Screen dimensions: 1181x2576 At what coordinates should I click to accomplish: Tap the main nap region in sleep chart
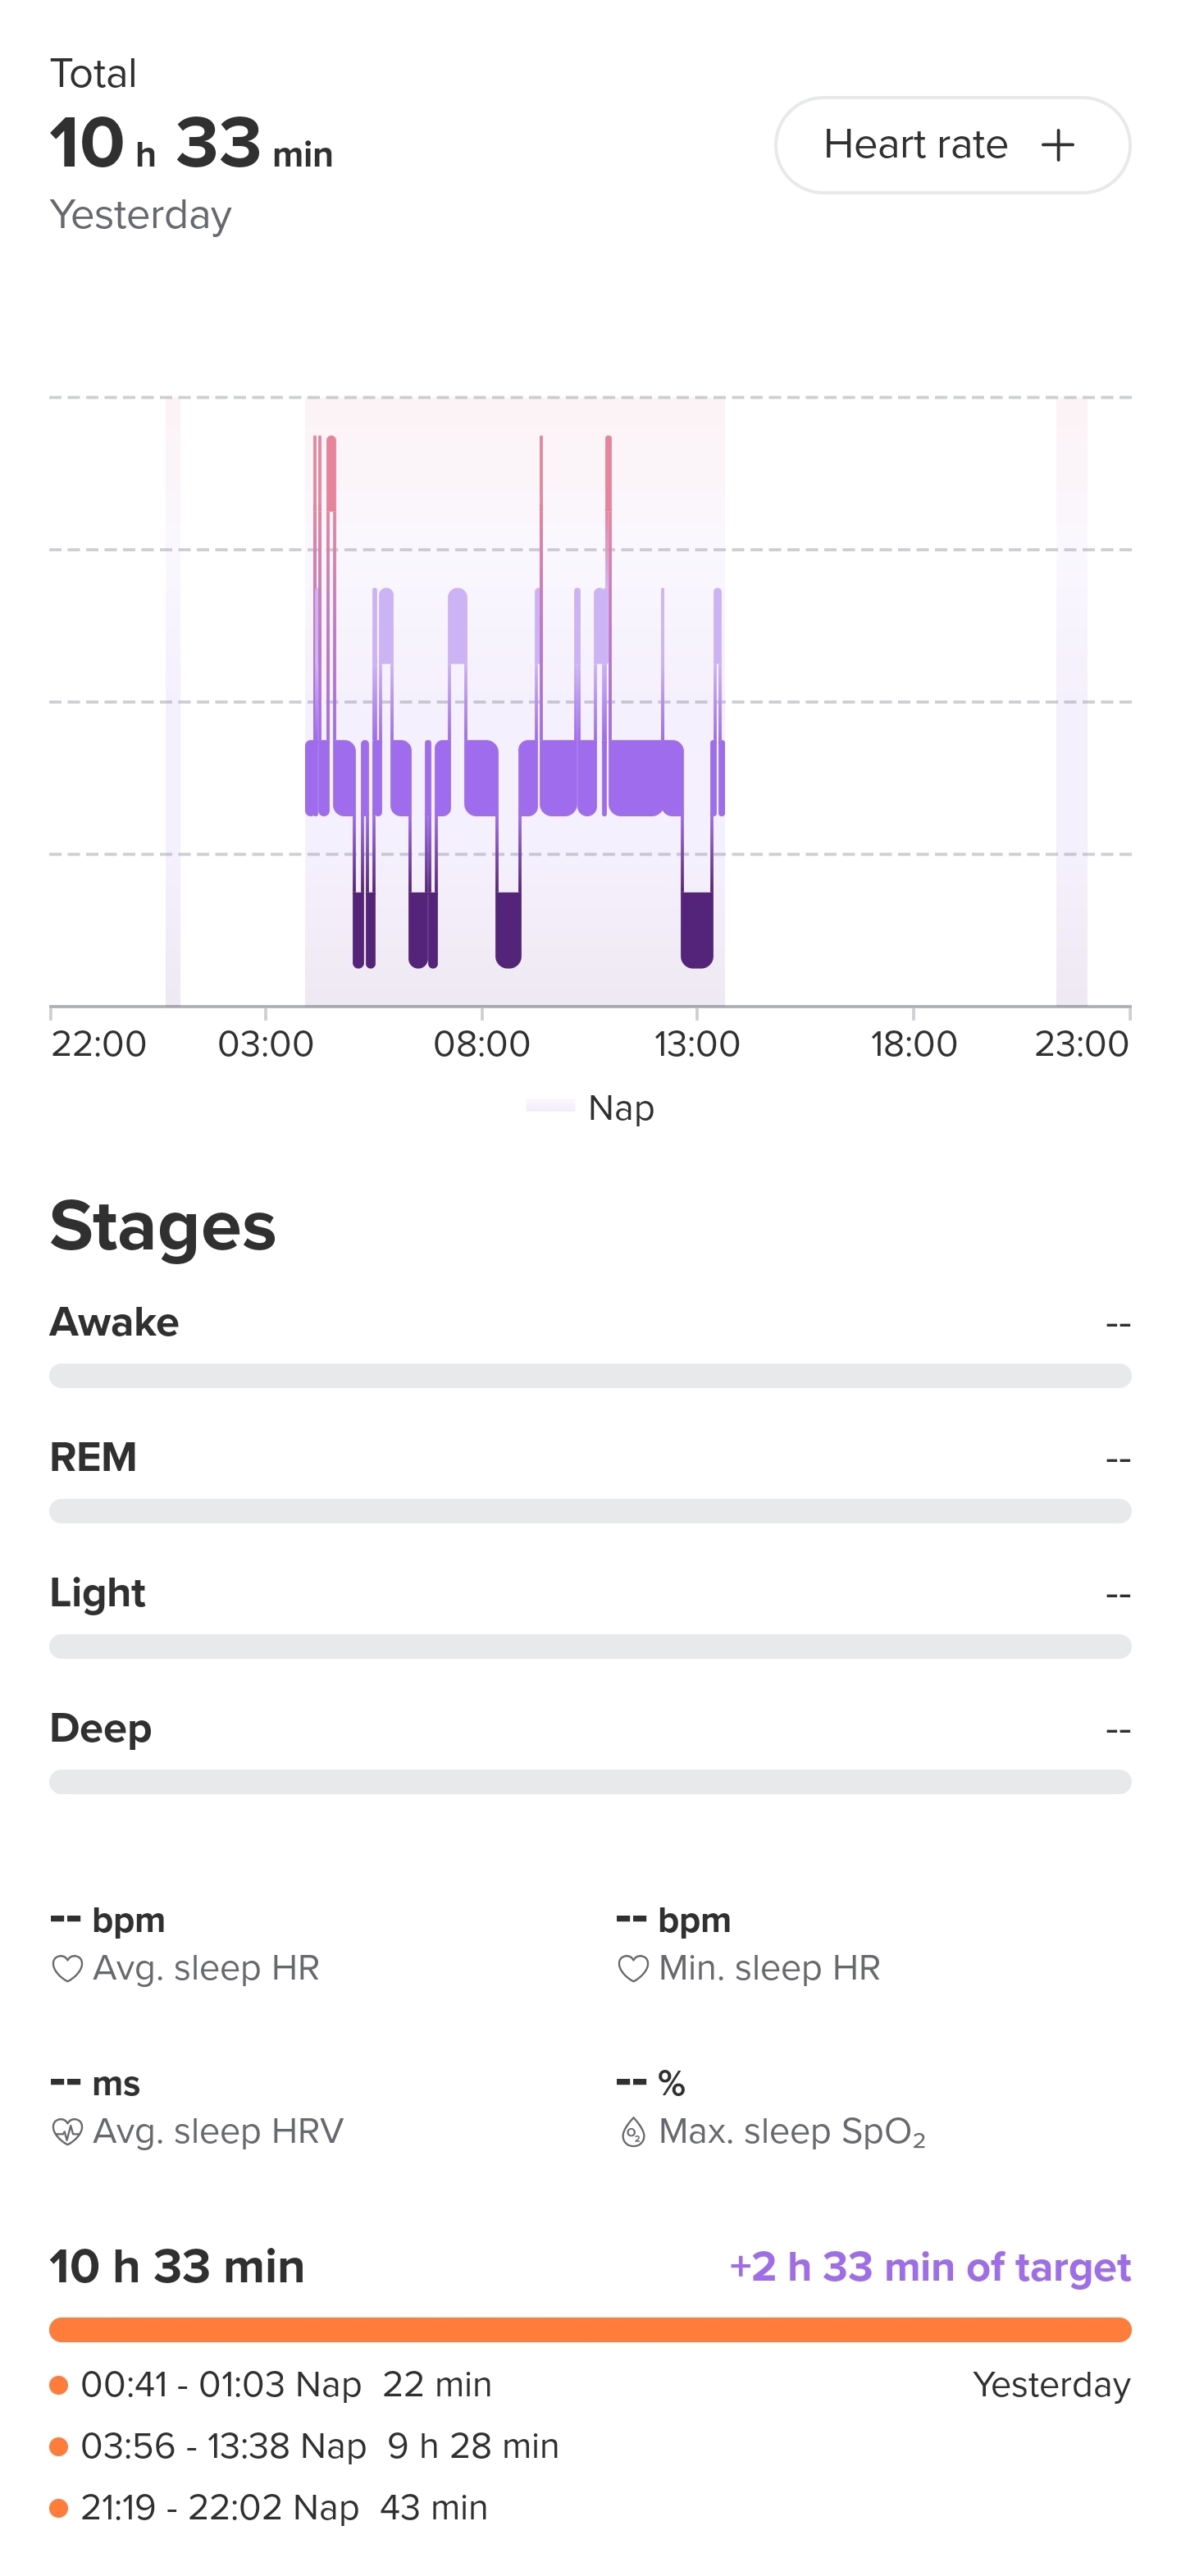pos(514,700)
